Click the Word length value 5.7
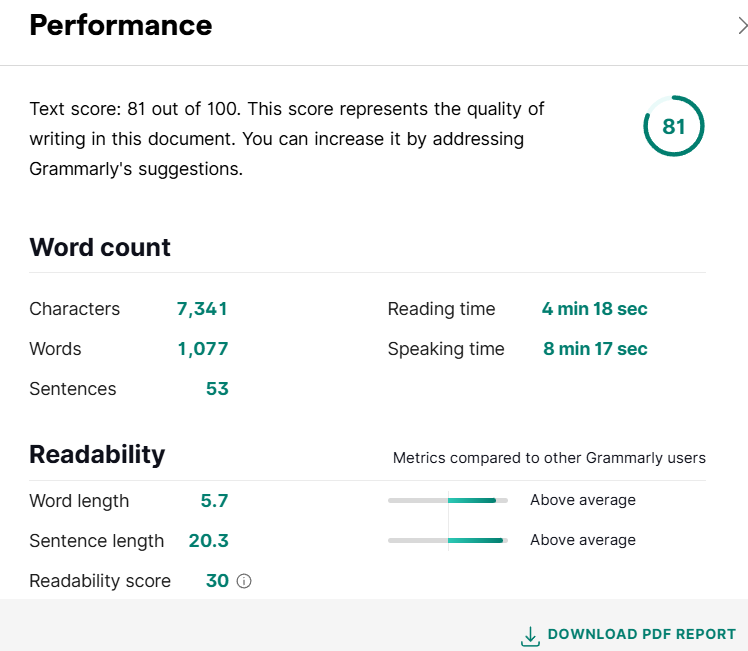This screenshot has width=748, height=651. pos(214,500)
